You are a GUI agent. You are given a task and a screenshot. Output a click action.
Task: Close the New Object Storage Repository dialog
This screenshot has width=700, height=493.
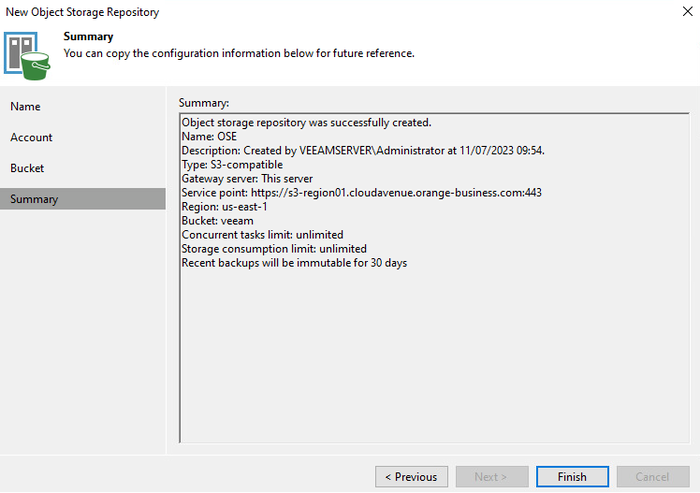pos(688,12)
